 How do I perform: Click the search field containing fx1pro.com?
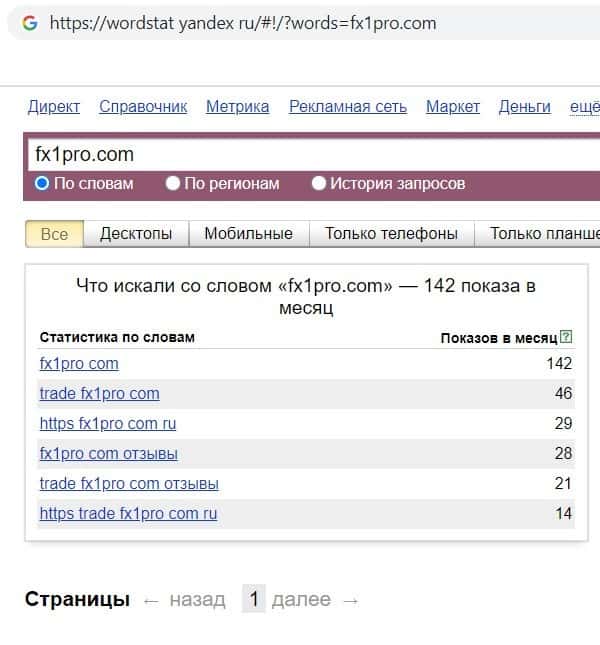[x=300, y=155]
